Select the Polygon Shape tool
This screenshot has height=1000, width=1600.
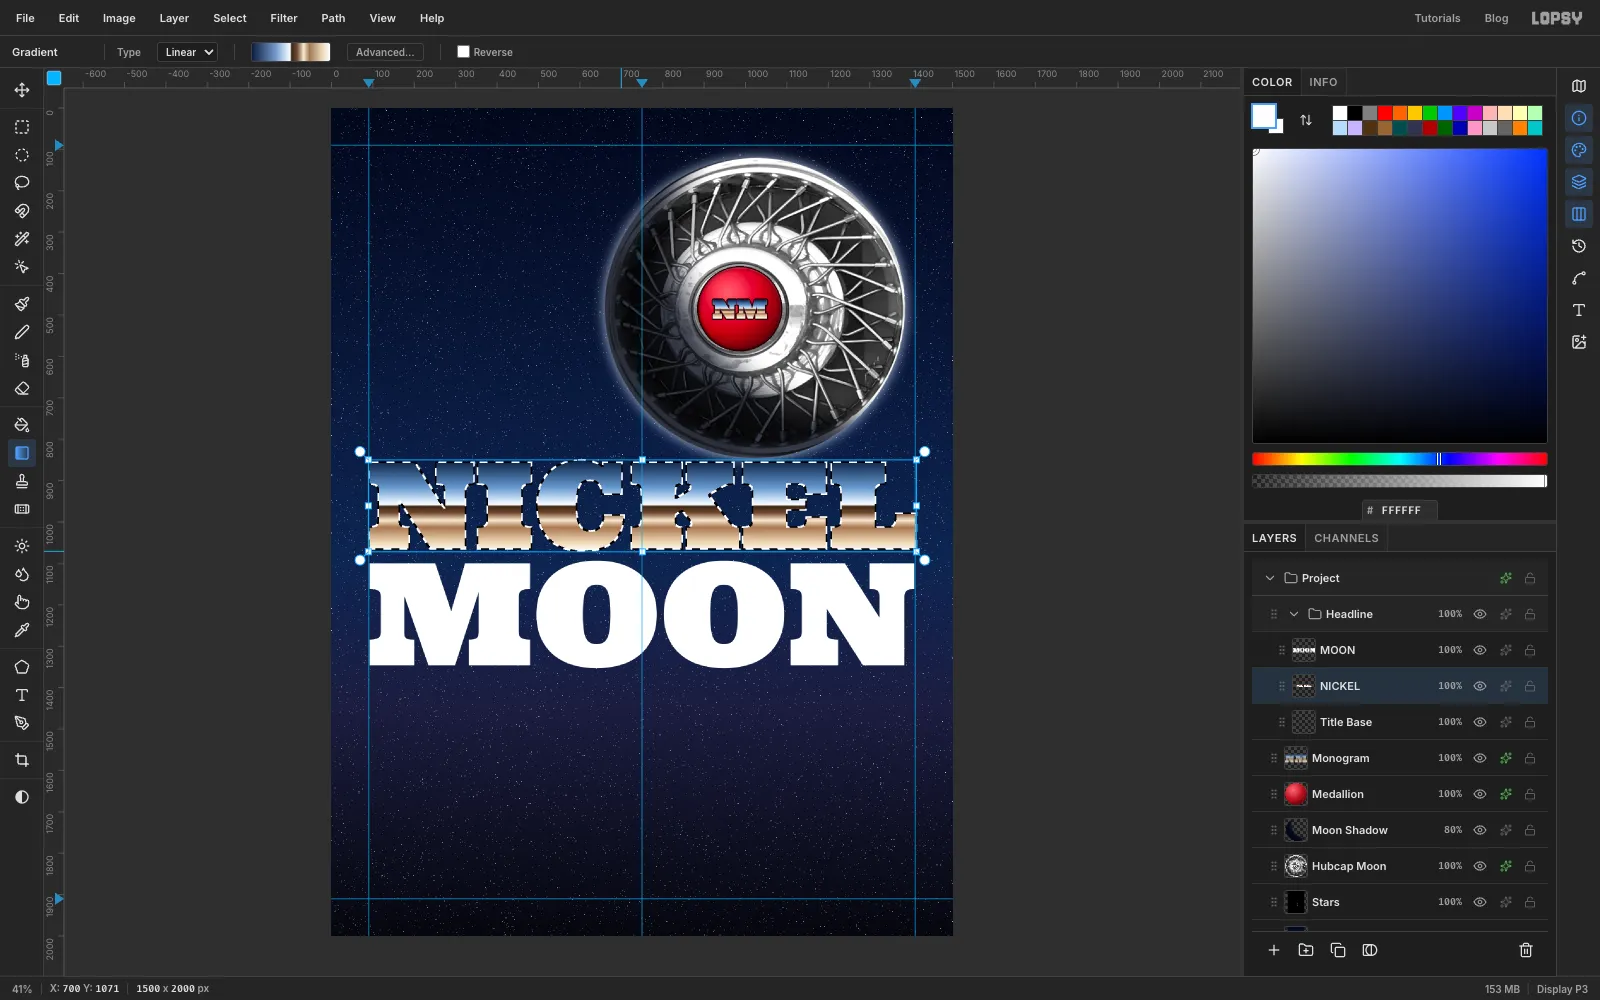[22, 667]
